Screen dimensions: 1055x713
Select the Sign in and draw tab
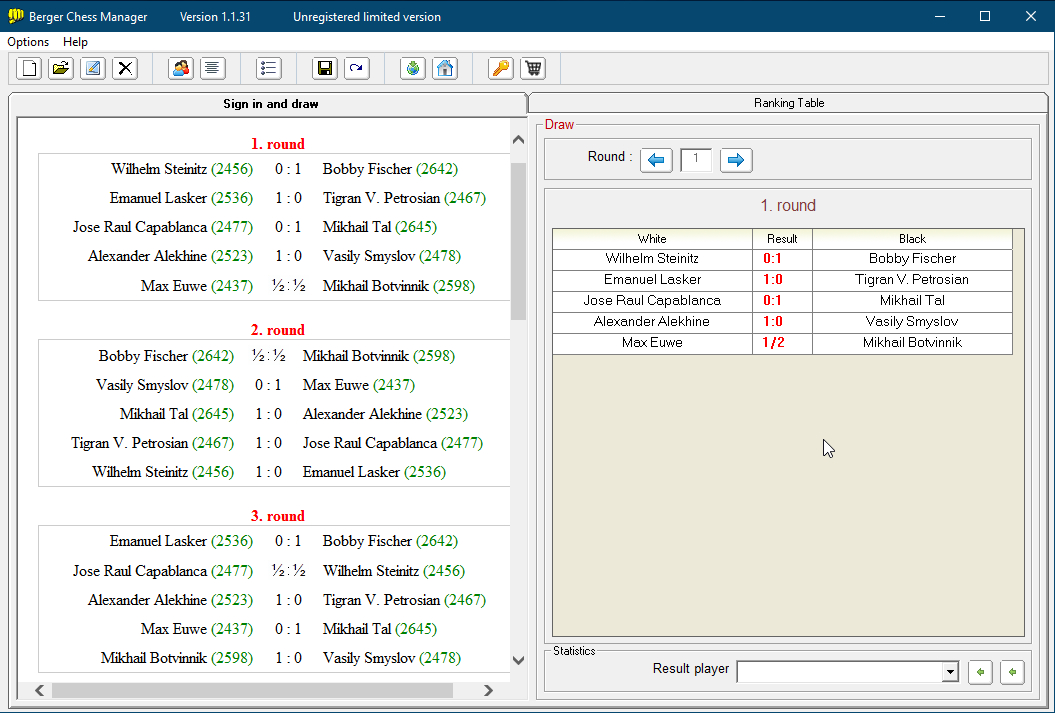click(270, 104)
